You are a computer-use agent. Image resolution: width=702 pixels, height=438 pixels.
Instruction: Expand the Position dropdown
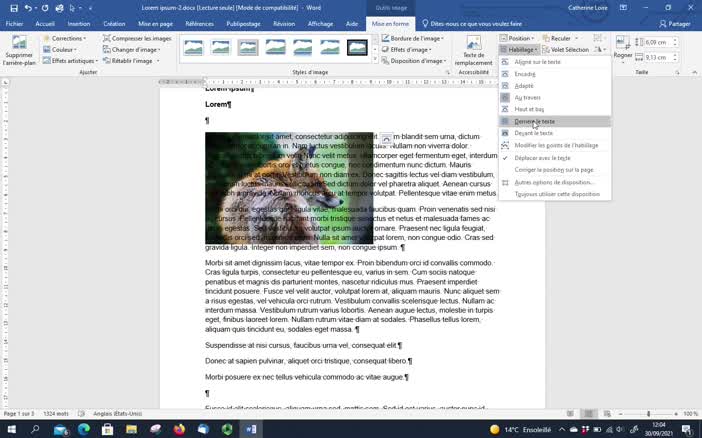518,38
